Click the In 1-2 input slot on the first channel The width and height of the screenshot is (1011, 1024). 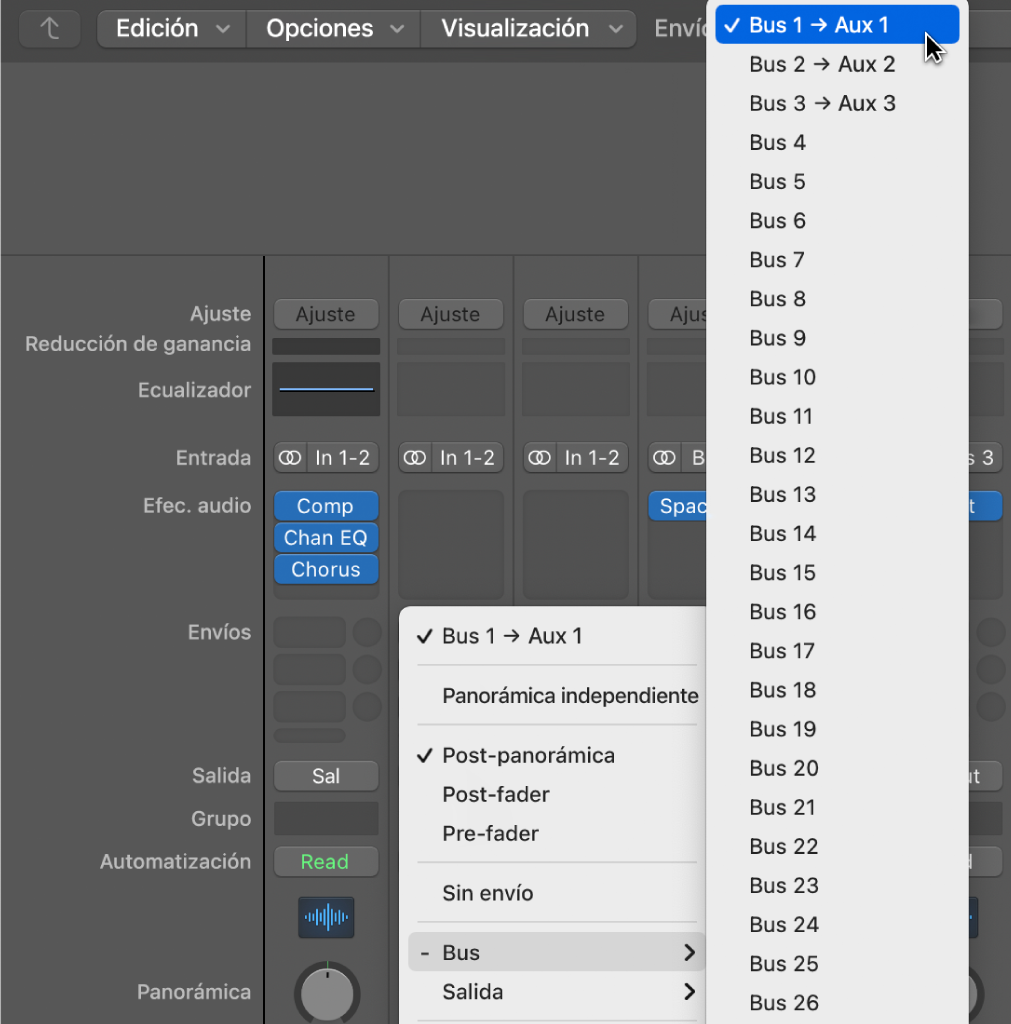342,458
